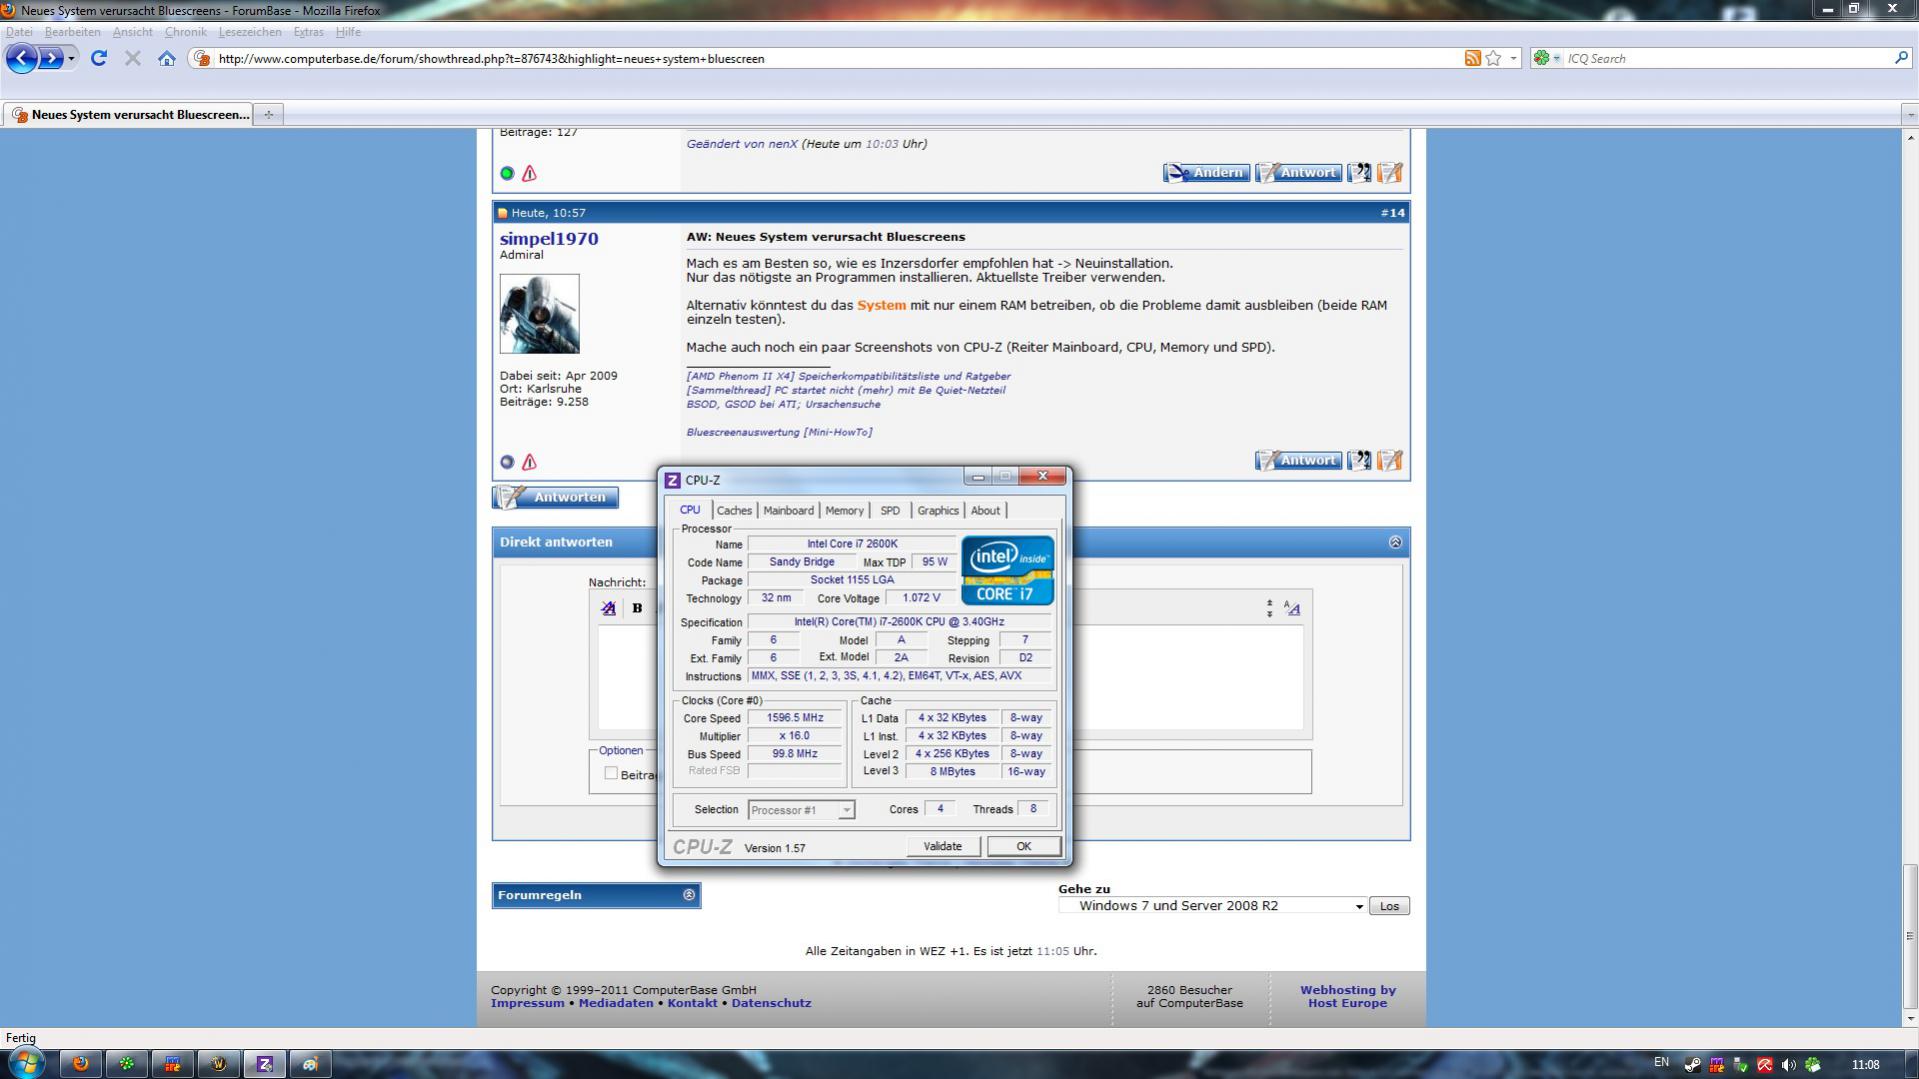This screenshot has width=1919, height=1079.
Task: Open the bookmark star dropdown arrow
Action: [1513, 58]
